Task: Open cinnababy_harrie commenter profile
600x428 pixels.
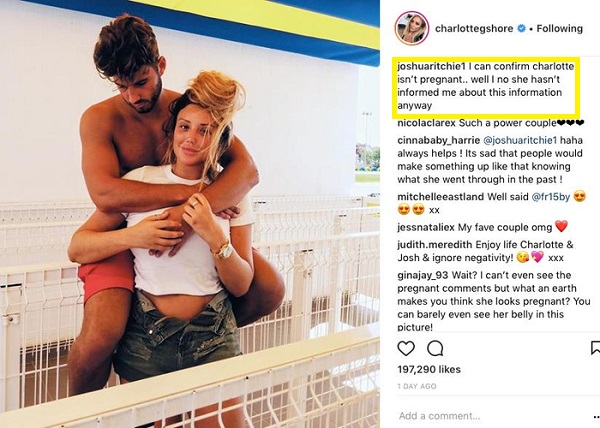Action: [x=439, y=140]
